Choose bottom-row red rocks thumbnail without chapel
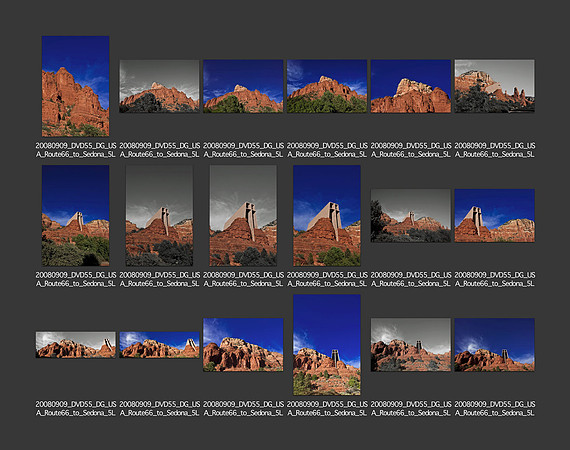Image resolution: width=570 pixels, height=450 pixels. (x=243, y=345)
